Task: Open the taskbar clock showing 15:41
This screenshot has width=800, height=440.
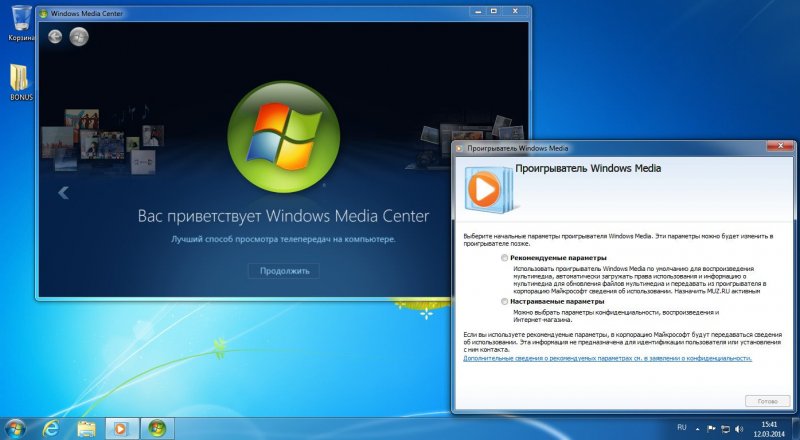Action: pos(770,429)
